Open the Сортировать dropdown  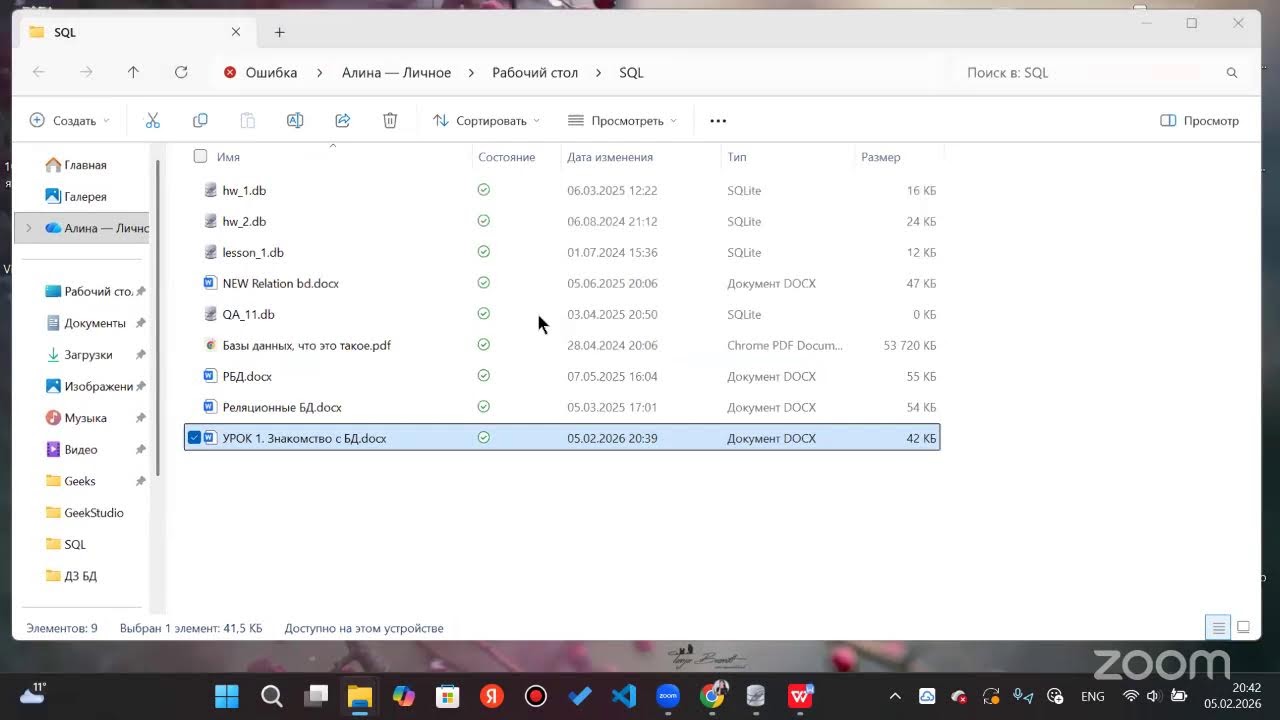pyautogui.click(x=486, y=121)
